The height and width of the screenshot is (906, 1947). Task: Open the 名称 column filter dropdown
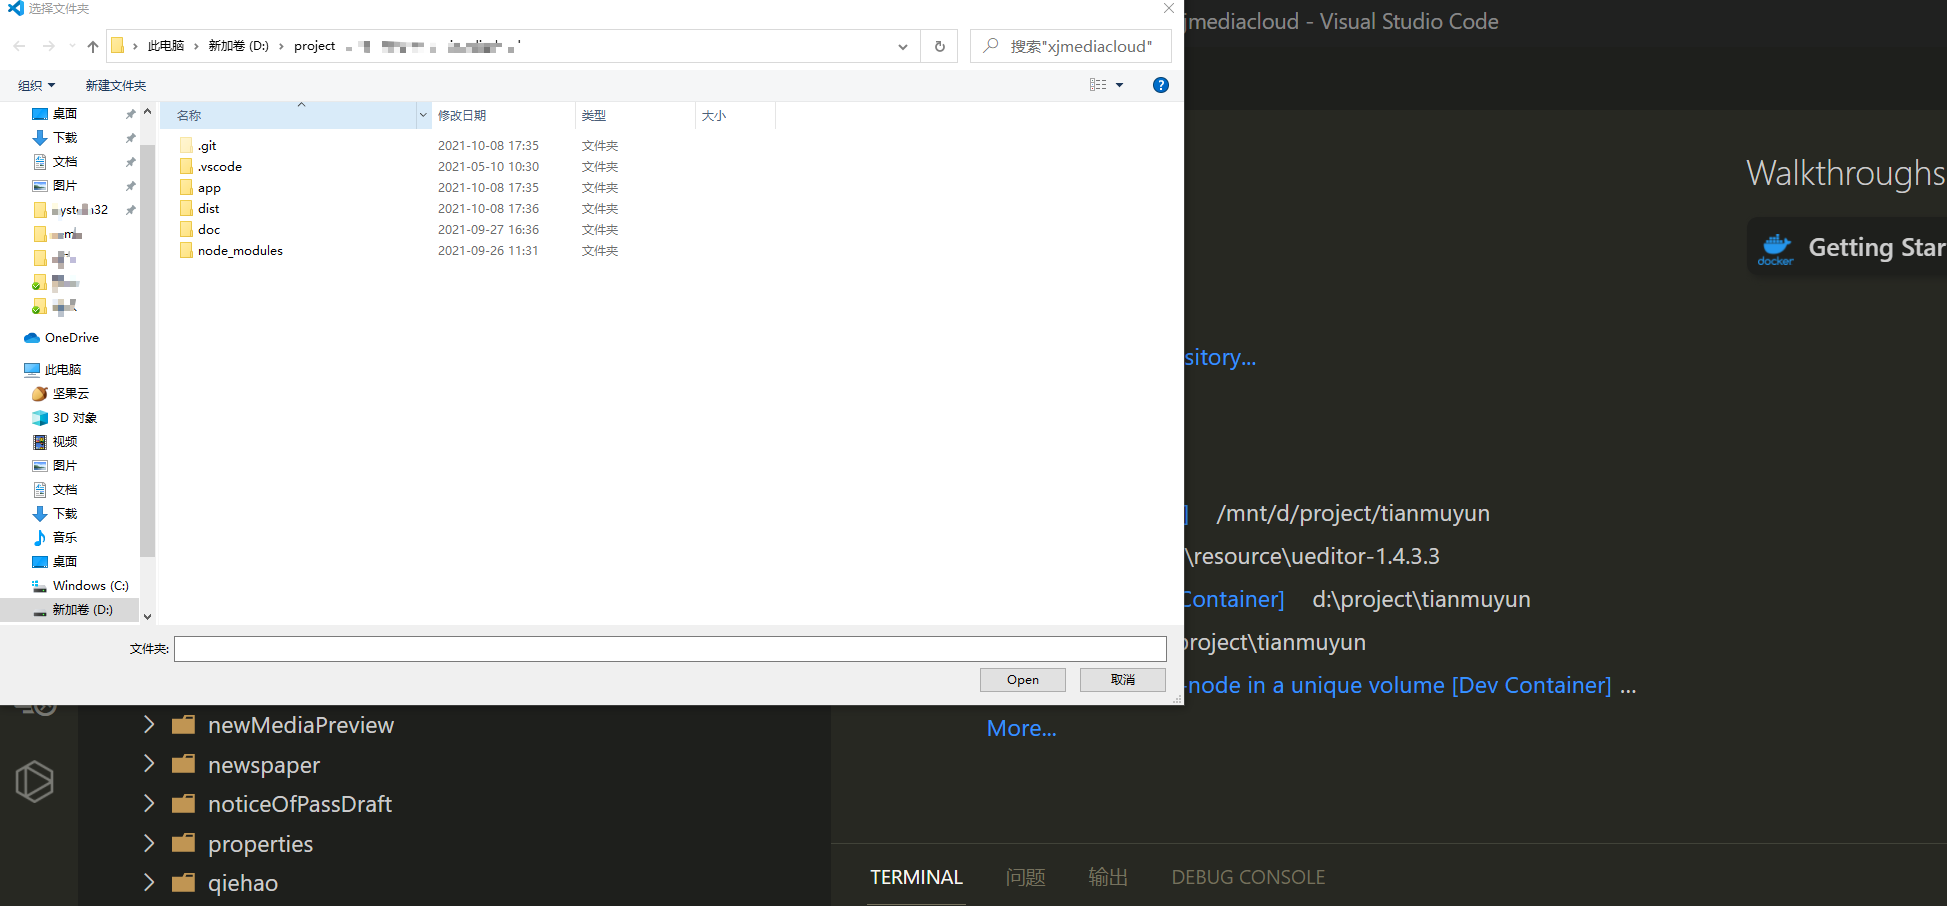[x=422, y=115]
